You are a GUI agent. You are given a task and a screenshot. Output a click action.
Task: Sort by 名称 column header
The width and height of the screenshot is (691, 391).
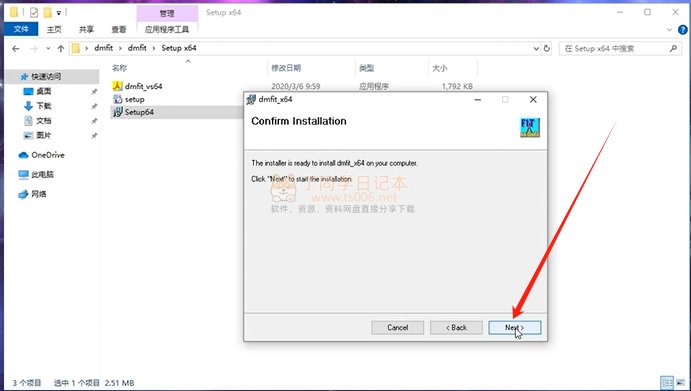(119, 68)
